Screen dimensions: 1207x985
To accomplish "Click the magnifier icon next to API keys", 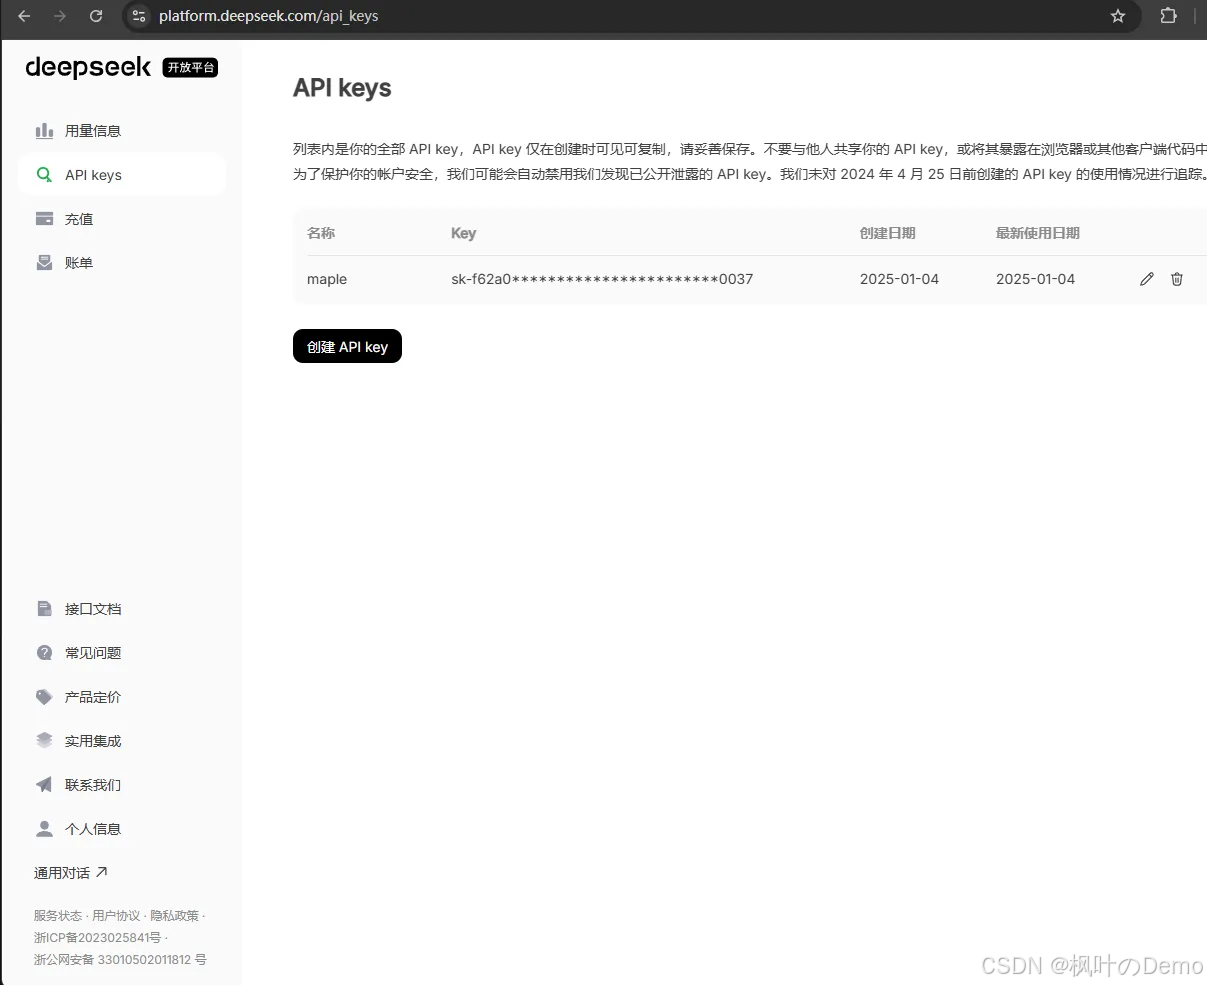I will (x=44, y=174).
